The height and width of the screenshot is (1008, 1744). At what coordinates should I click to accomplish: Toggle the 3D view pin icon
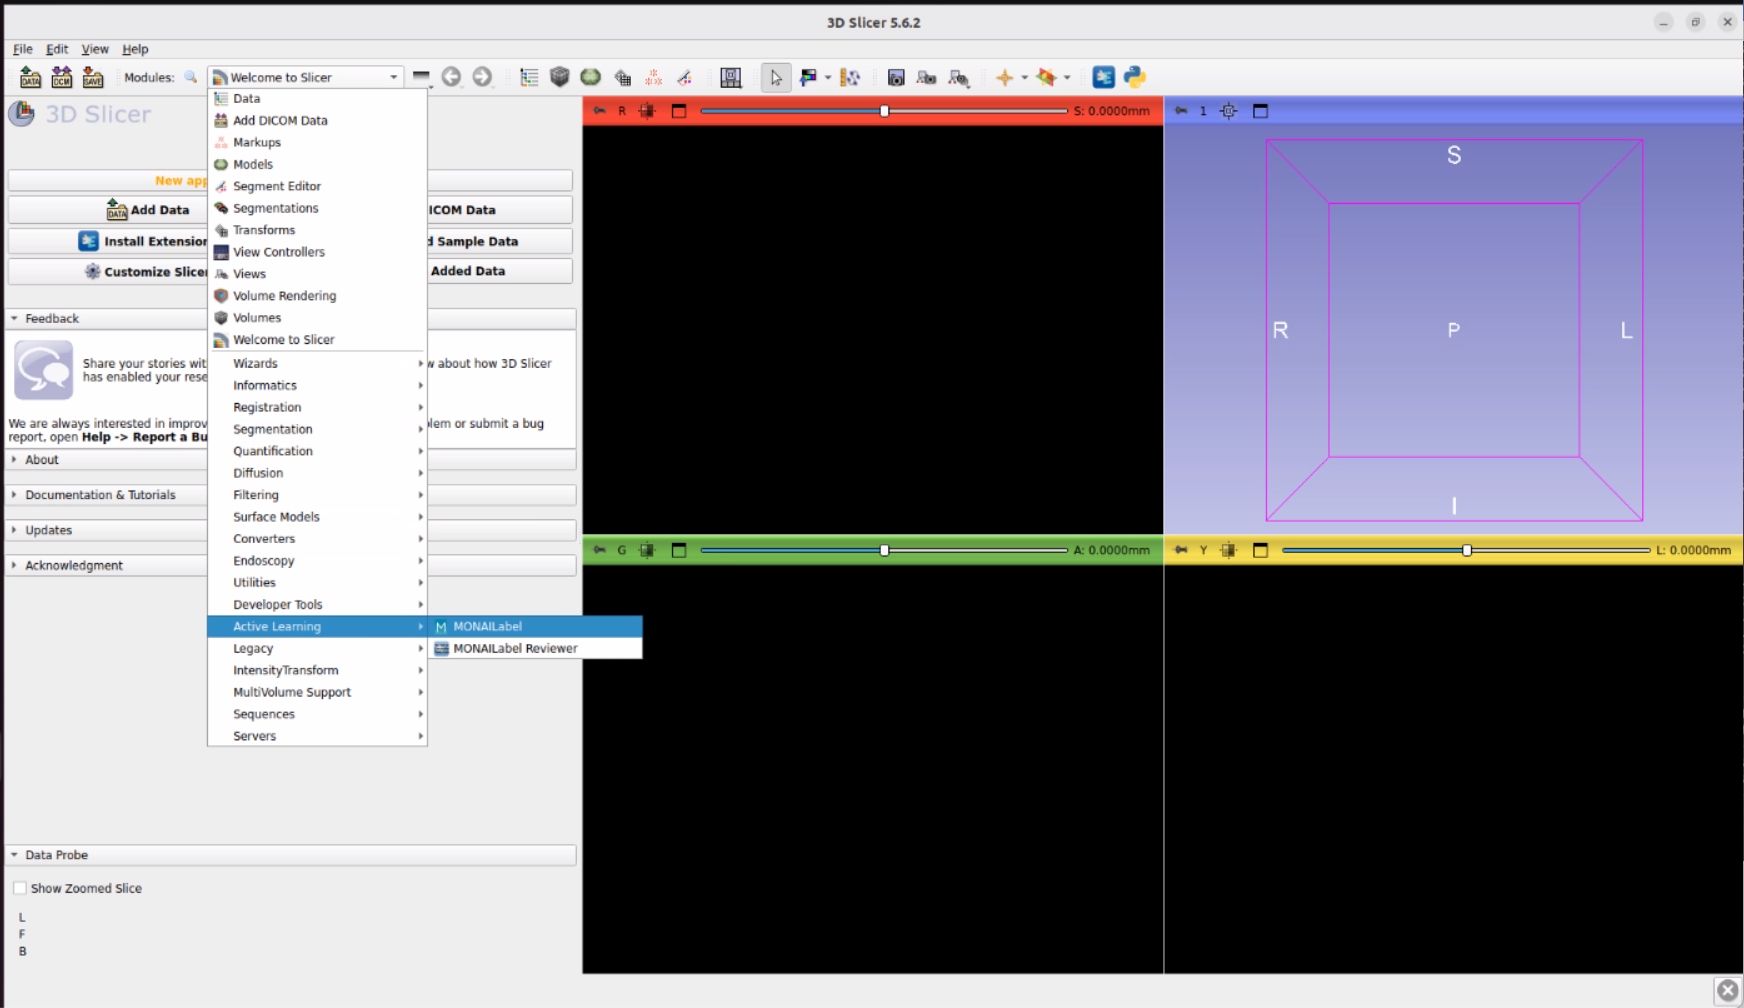1181,111
